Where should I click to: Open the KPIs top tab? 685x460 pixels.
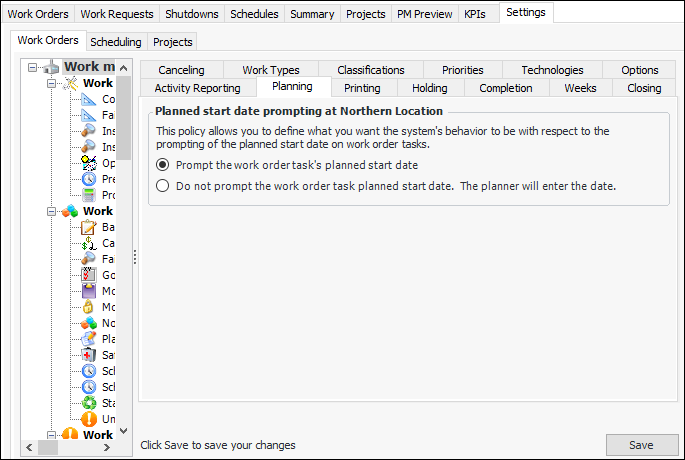[474, 14]
